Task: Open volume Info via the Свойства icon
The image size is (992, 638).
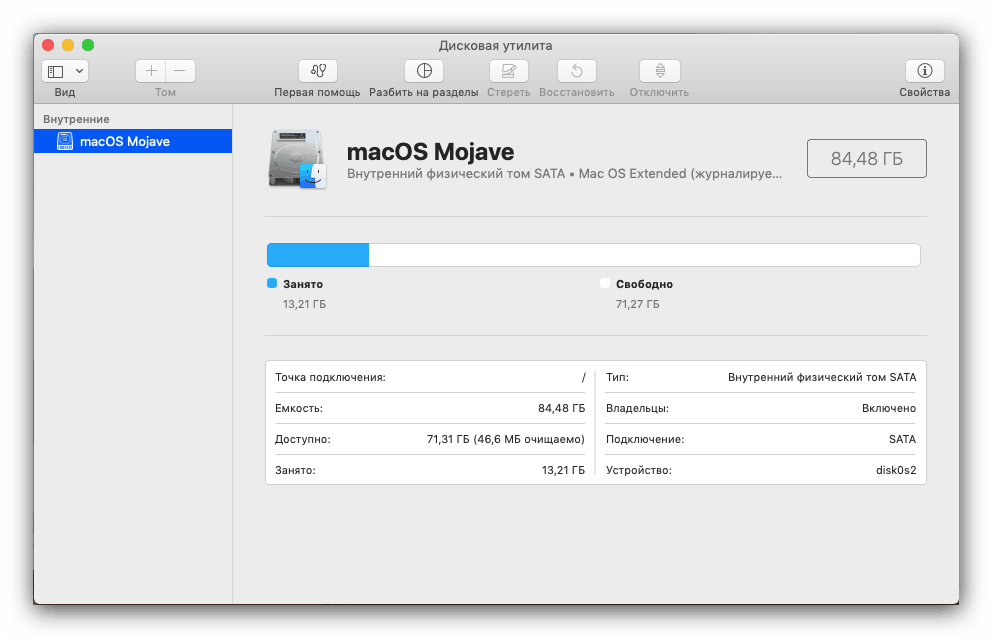Action: 923,71
